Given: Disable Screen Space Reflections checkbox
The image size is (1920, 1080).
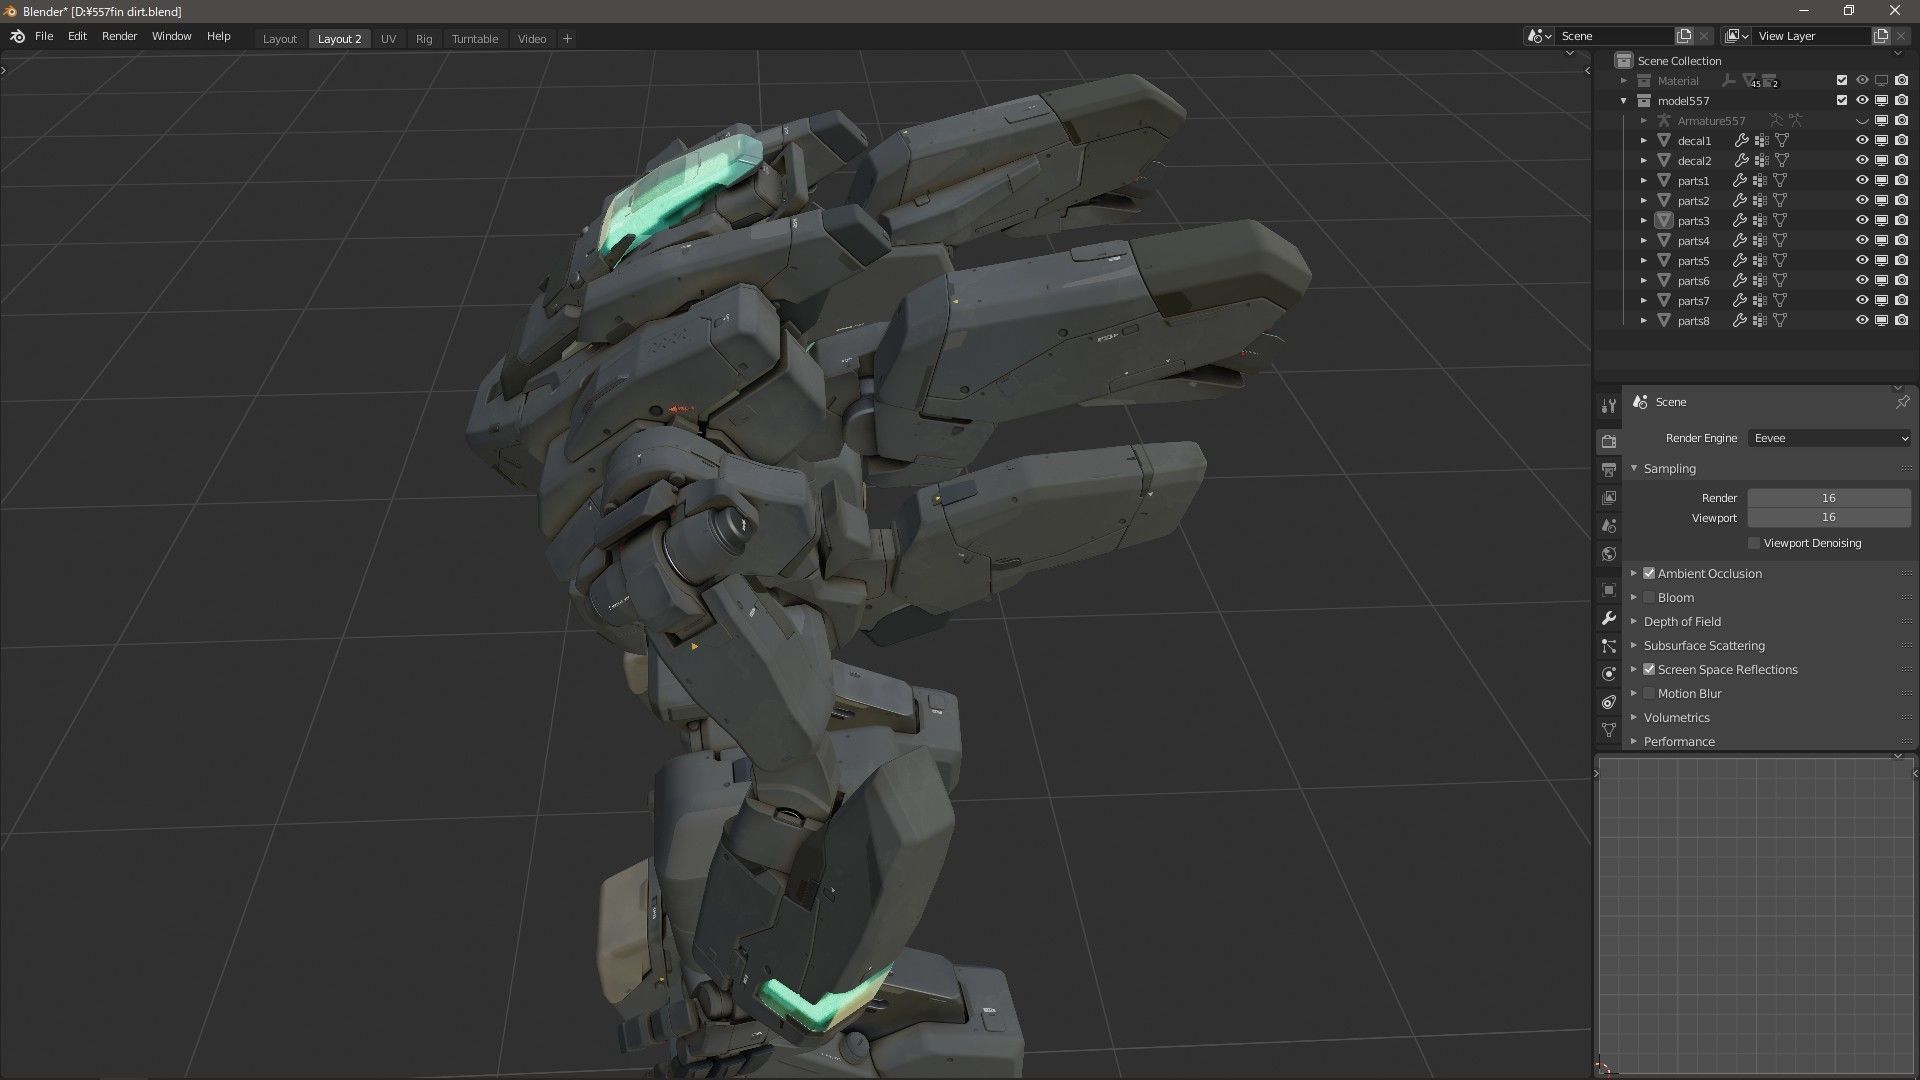Looking at the screenshot, I should tap(1649, 669).
